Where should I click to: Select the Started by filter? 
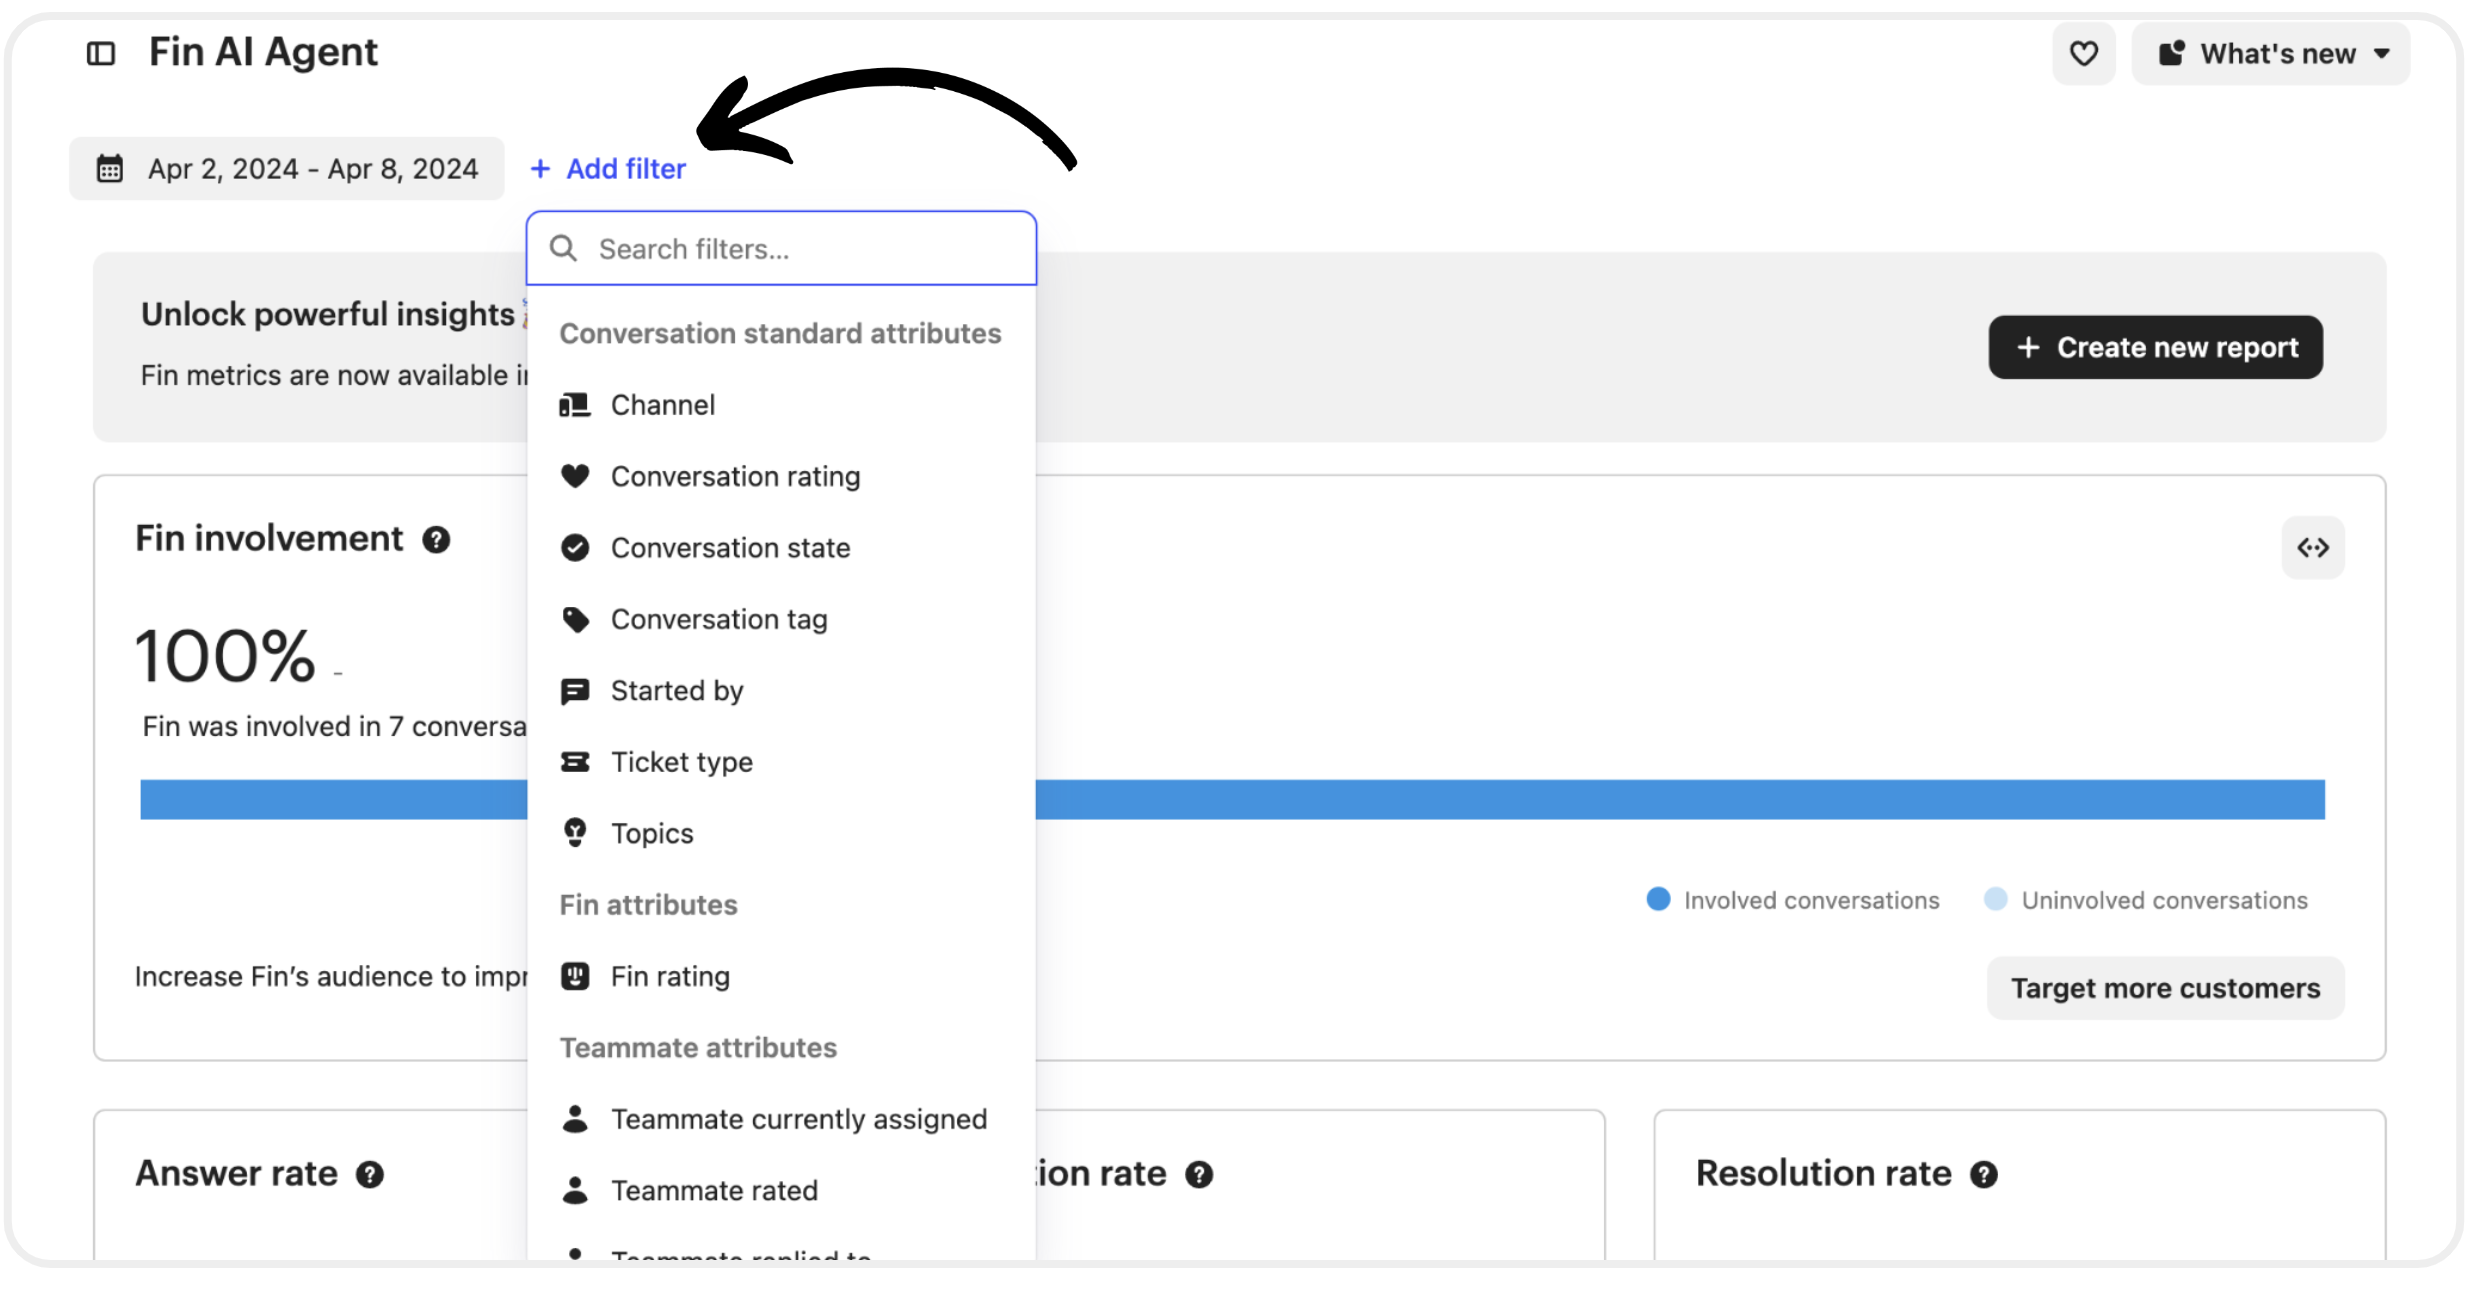[781, 691]
